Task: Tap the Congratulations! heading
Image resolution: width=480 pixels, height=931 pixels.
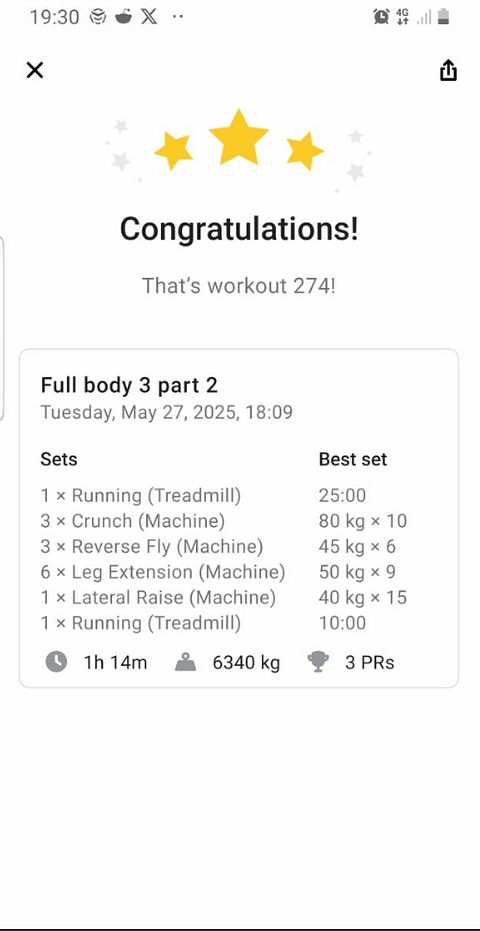Action: [x=239, y=229]
